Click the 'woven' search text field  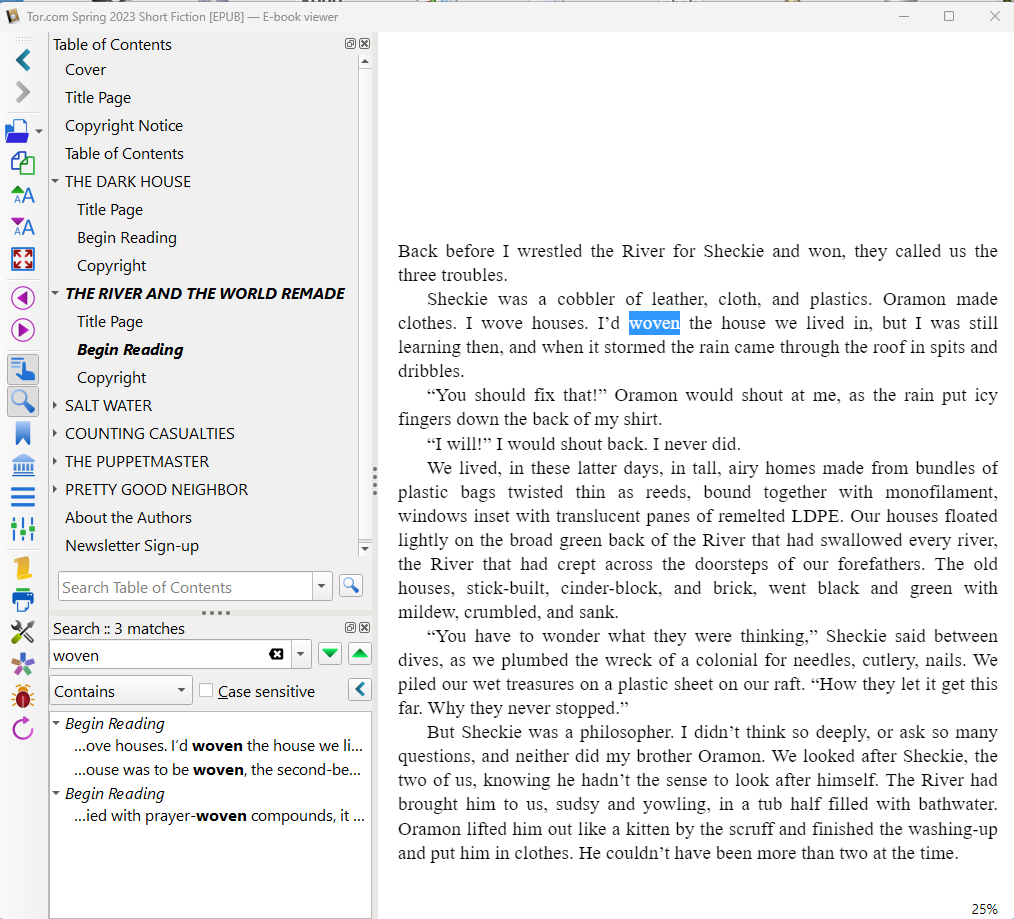point(160,655)
